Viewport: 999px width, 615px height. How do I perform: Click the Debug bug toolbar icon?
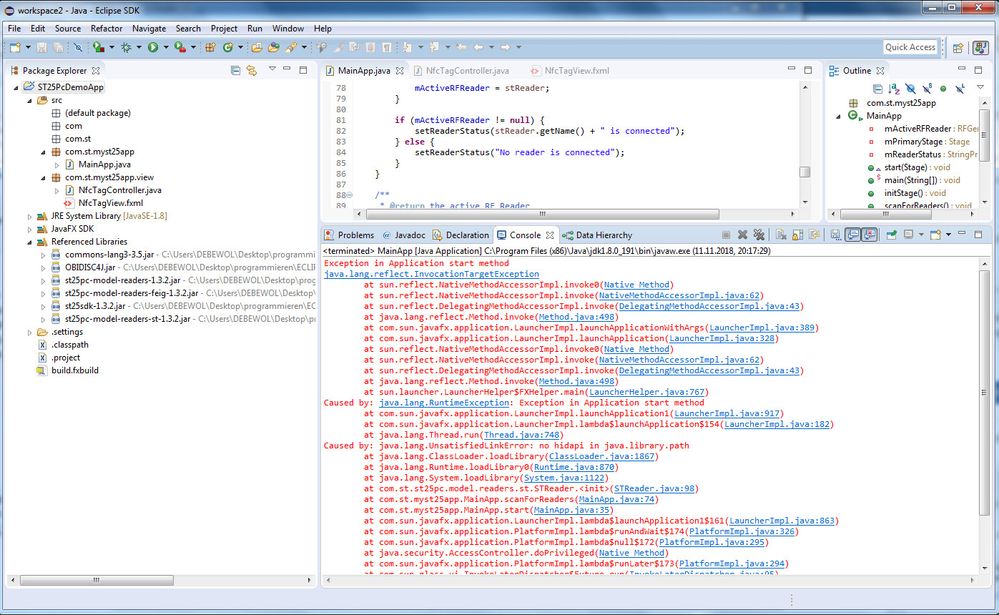126,47
